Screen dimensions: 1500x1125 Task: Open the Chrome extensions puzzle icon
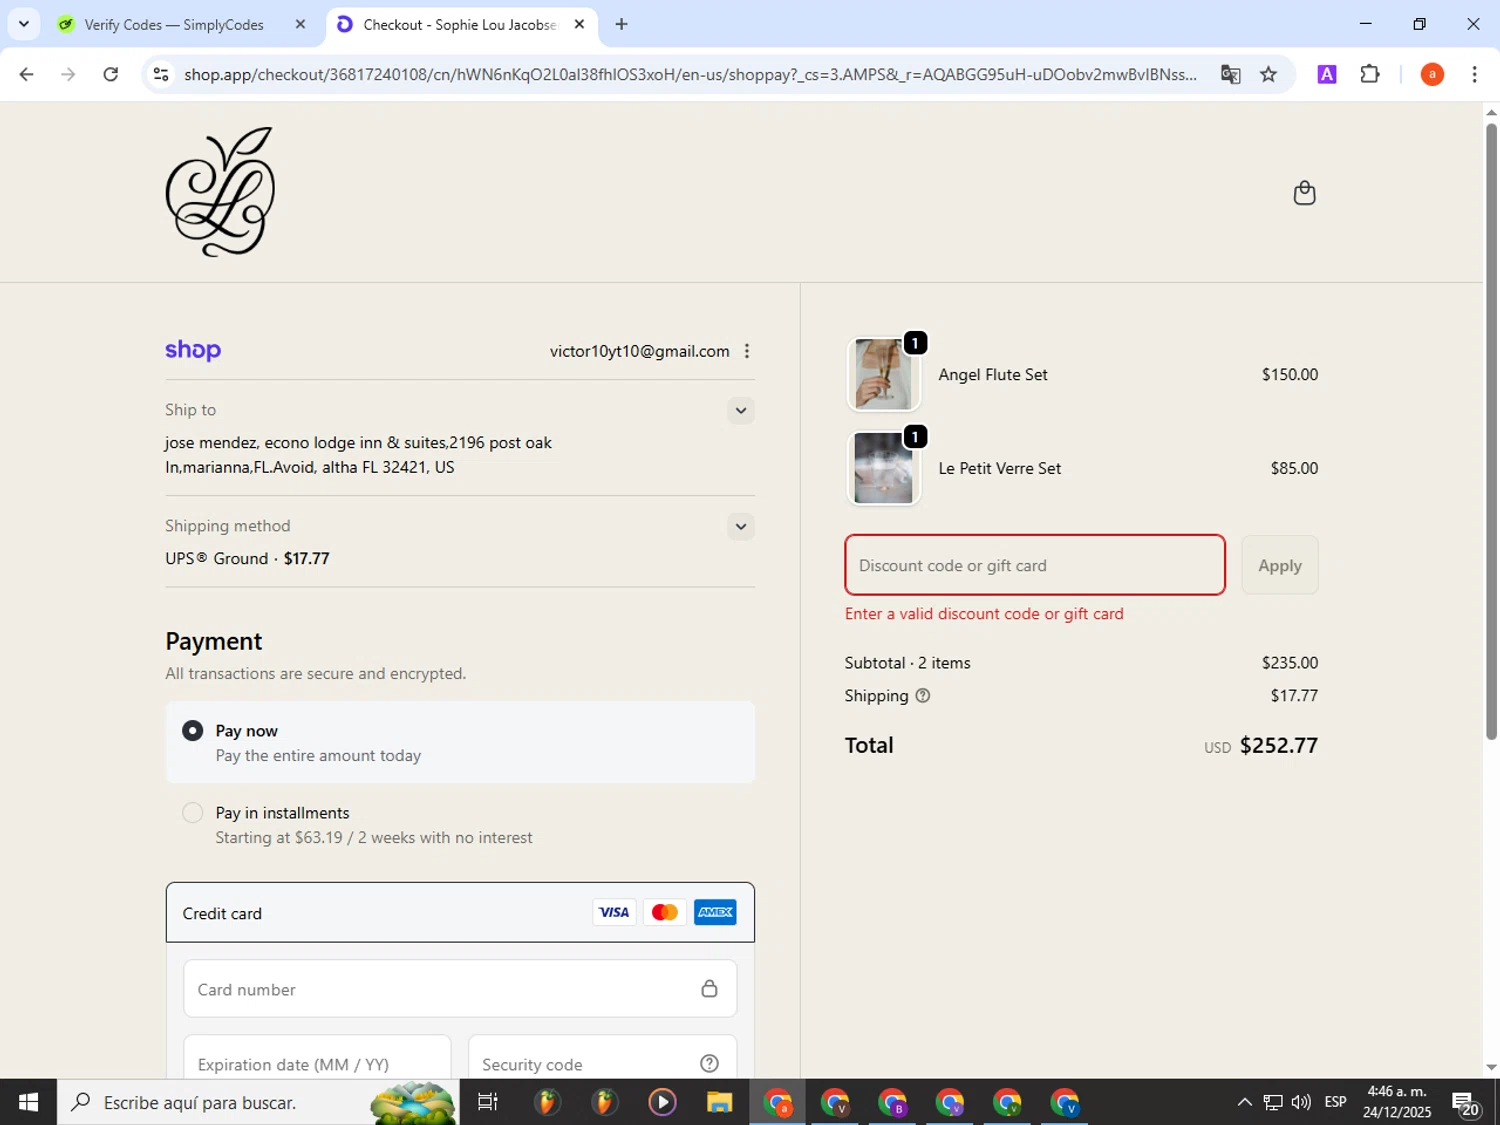click(x=1370, y=74)
